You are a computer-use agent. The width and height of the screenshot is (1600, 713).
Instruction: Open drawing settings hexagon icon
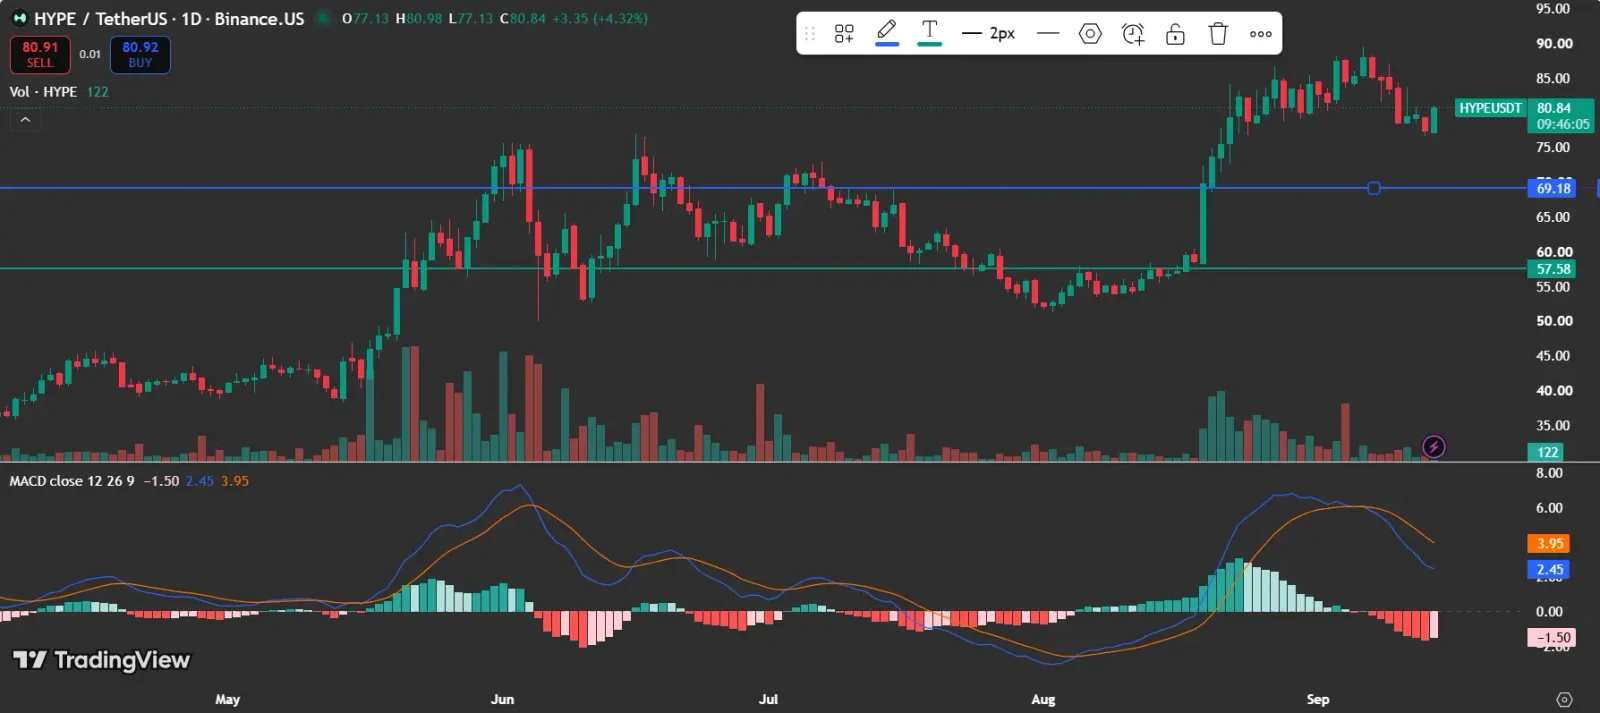click(1090, 34)
